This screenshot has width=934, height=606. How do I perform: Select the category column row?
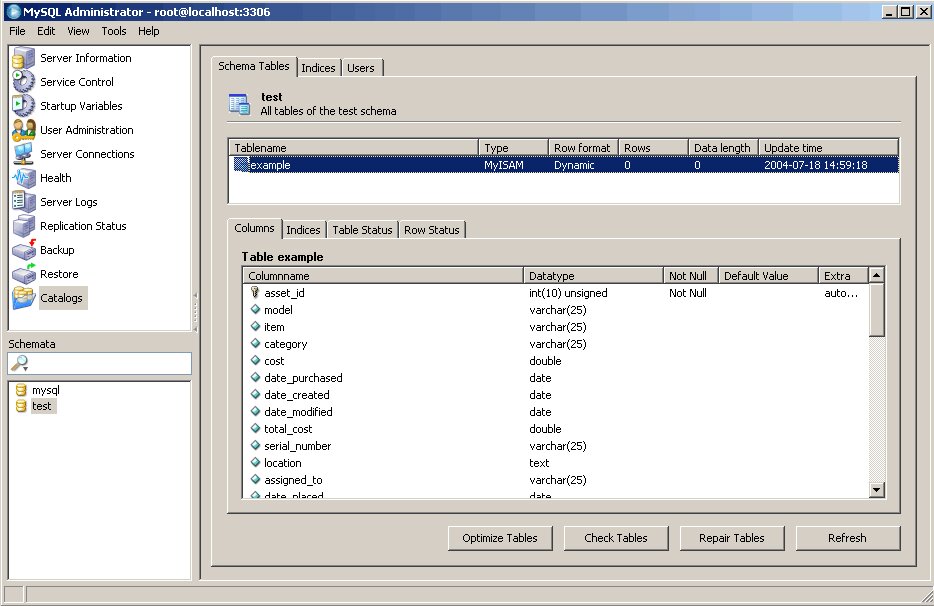556,344
